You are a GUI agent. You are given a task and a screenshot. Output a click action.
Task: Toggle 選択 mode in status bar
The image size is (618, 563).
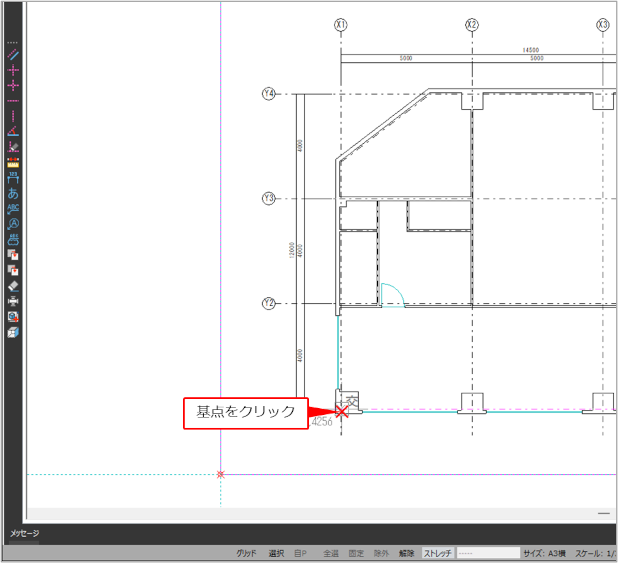click(x=276, y=553)
